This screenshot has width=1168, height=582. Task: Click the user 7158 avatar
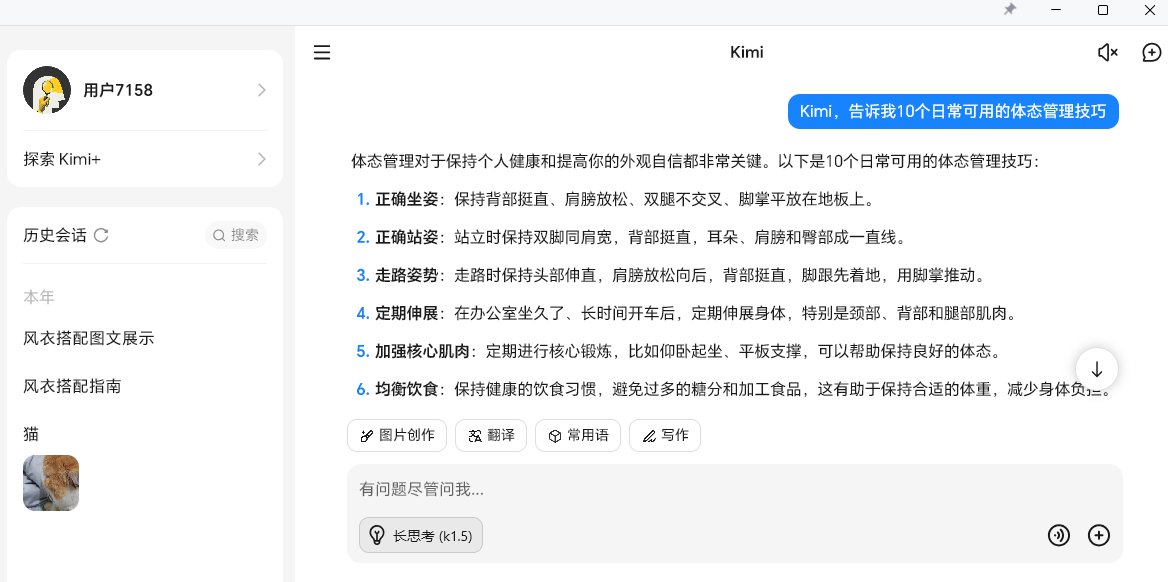click(47, 89)
